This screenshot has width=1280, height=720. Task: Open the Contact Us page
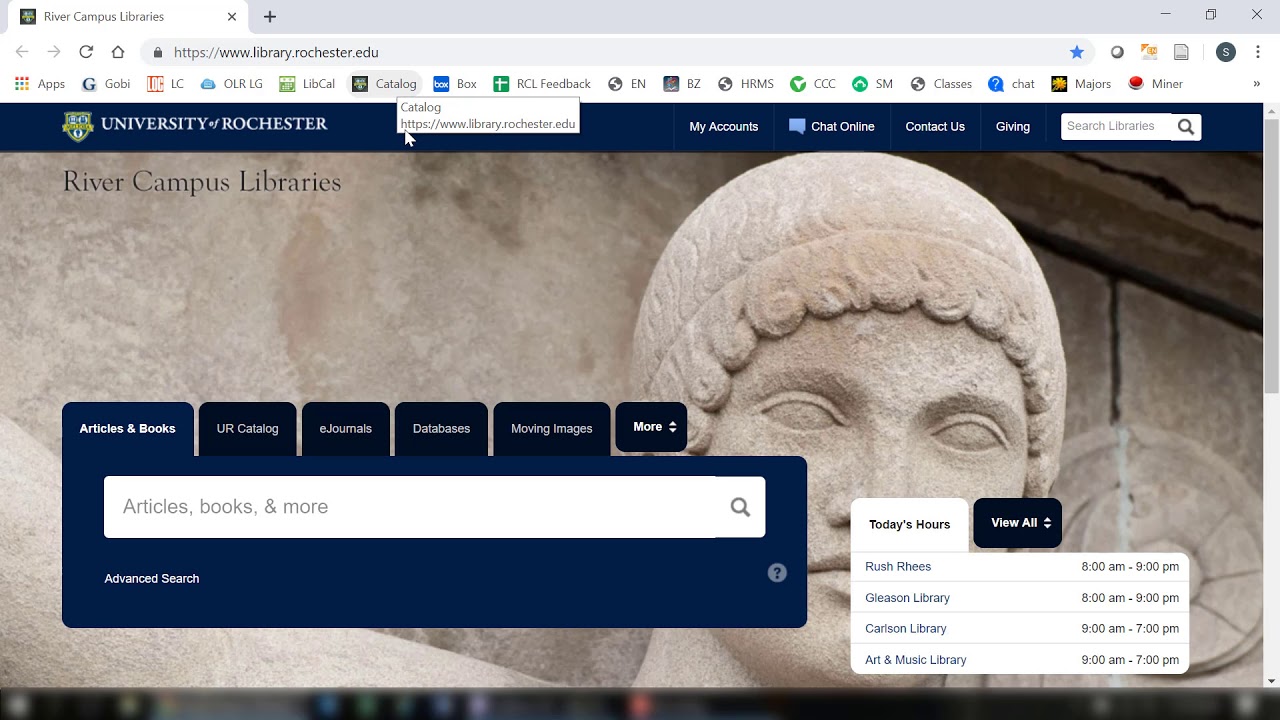[935, 127]
